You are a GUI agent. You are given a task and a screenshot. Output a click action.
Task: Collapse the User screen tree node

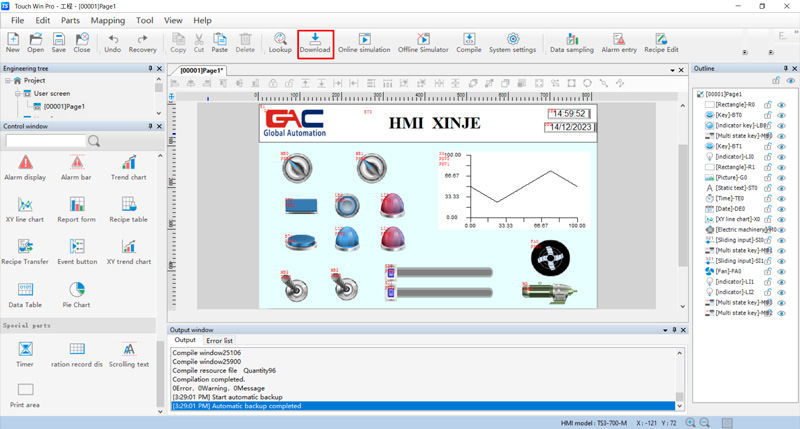click(x=17, y=93)
